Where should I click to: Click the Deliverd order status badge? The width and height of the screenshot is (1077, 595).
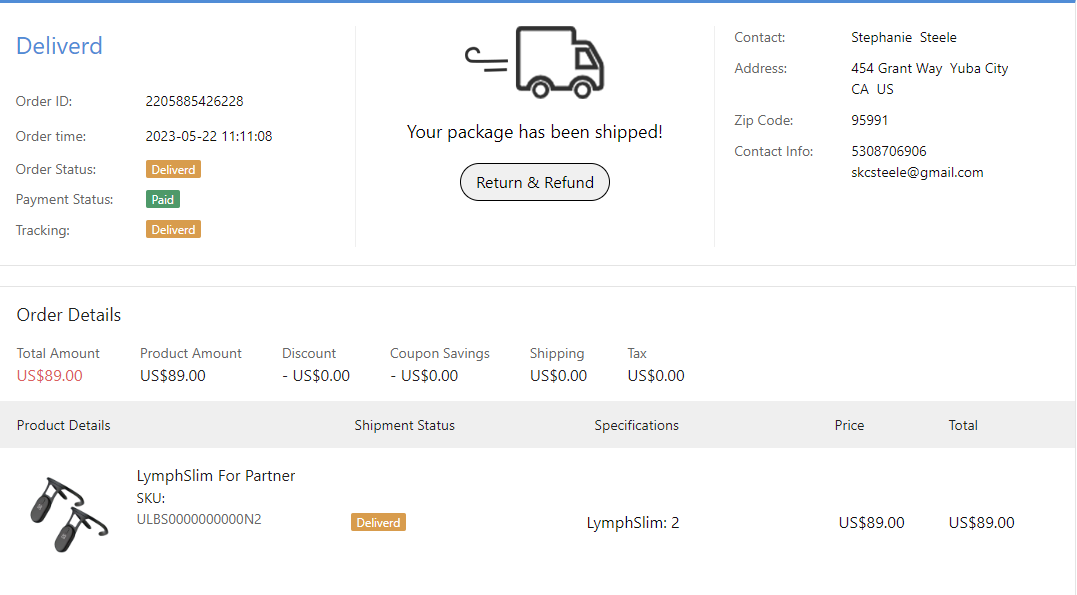click(174, 170)
